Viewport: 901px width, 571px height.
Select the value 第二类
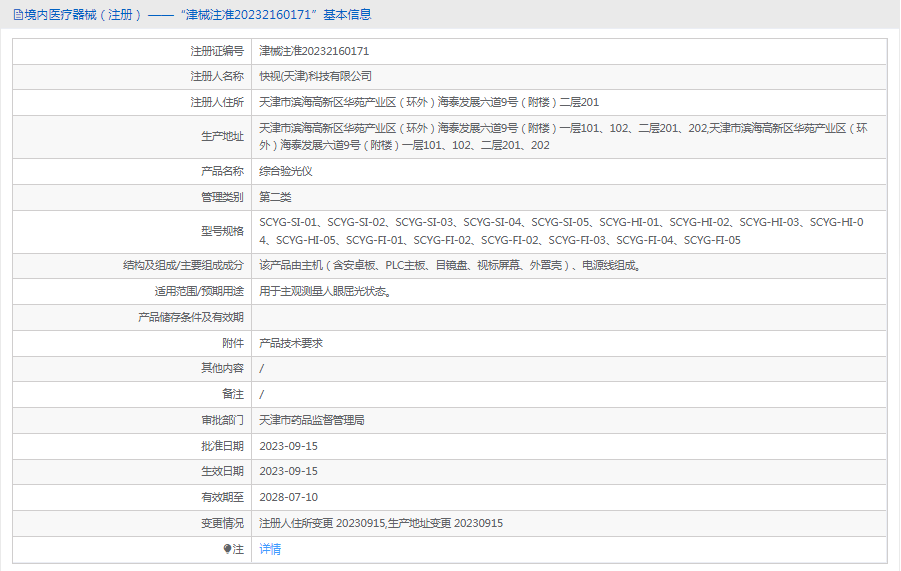275,197
